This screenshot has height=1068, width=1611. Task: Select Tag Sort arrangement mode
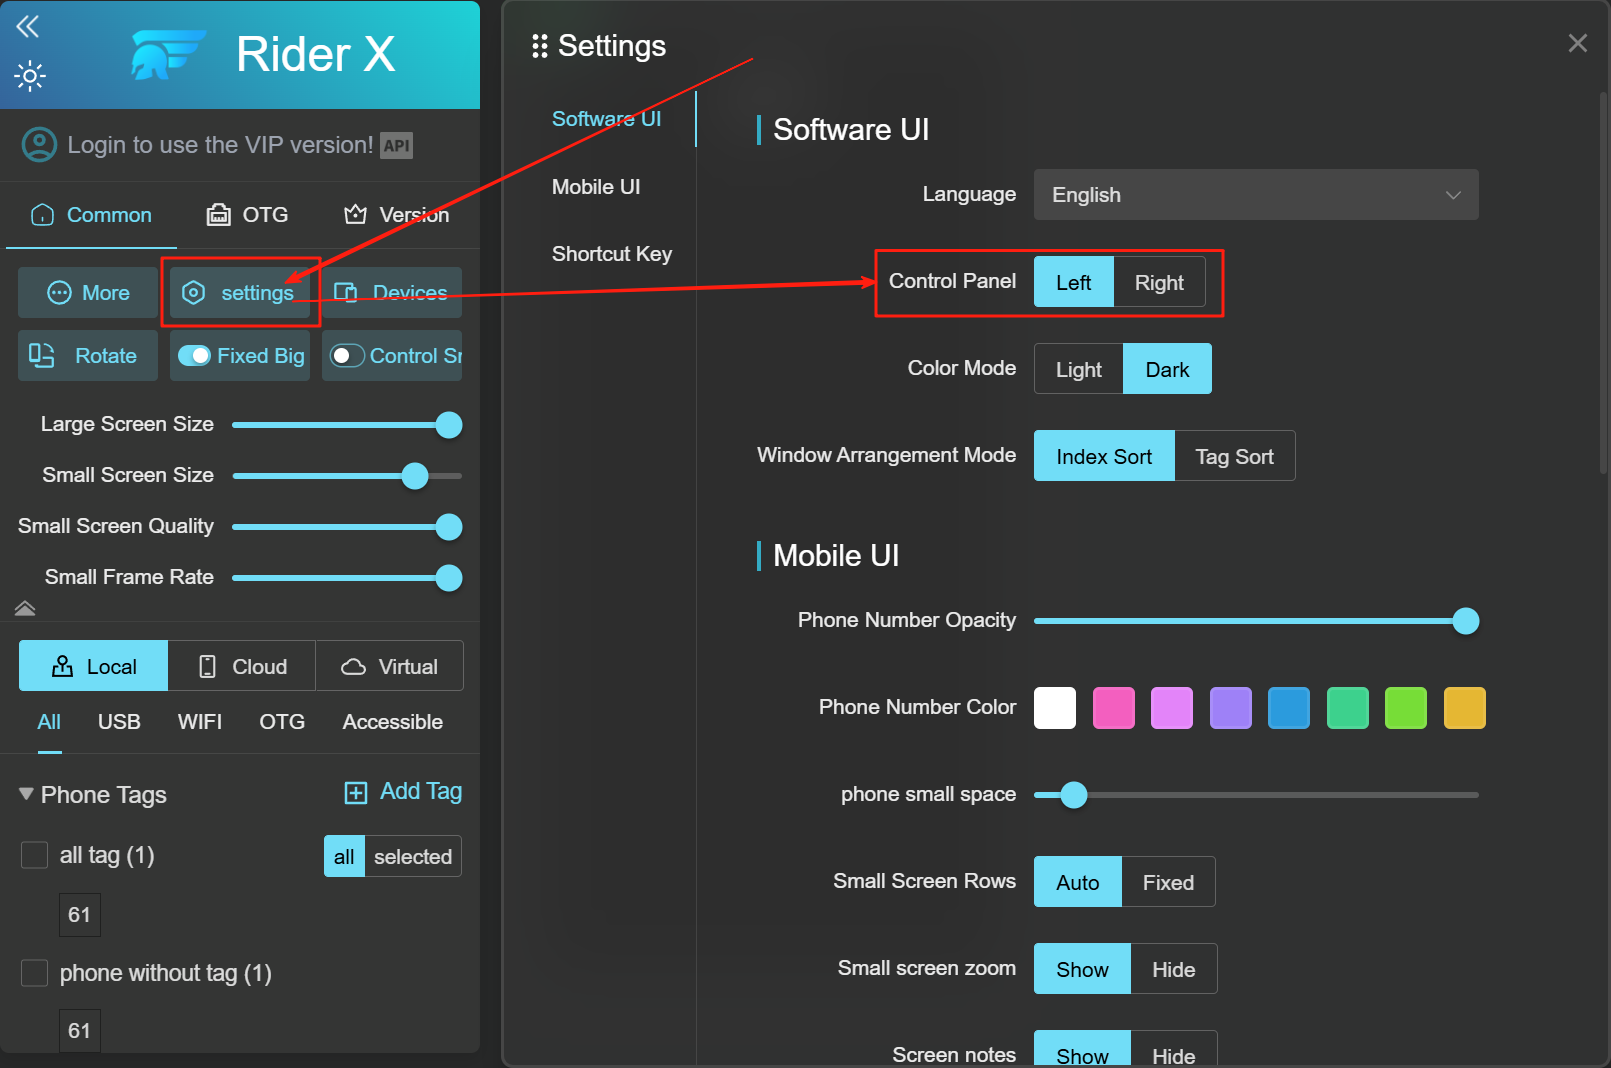tap(1235, 457)
